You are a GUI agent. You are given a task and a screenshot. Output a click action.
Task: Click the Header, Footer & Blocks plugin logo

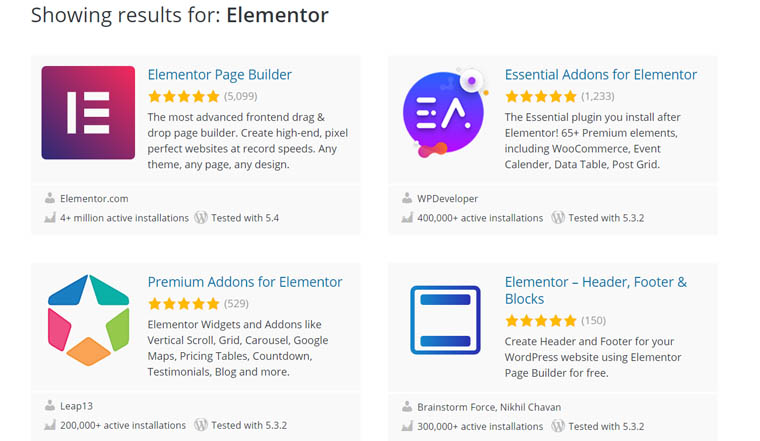click(x=445, y=320)
